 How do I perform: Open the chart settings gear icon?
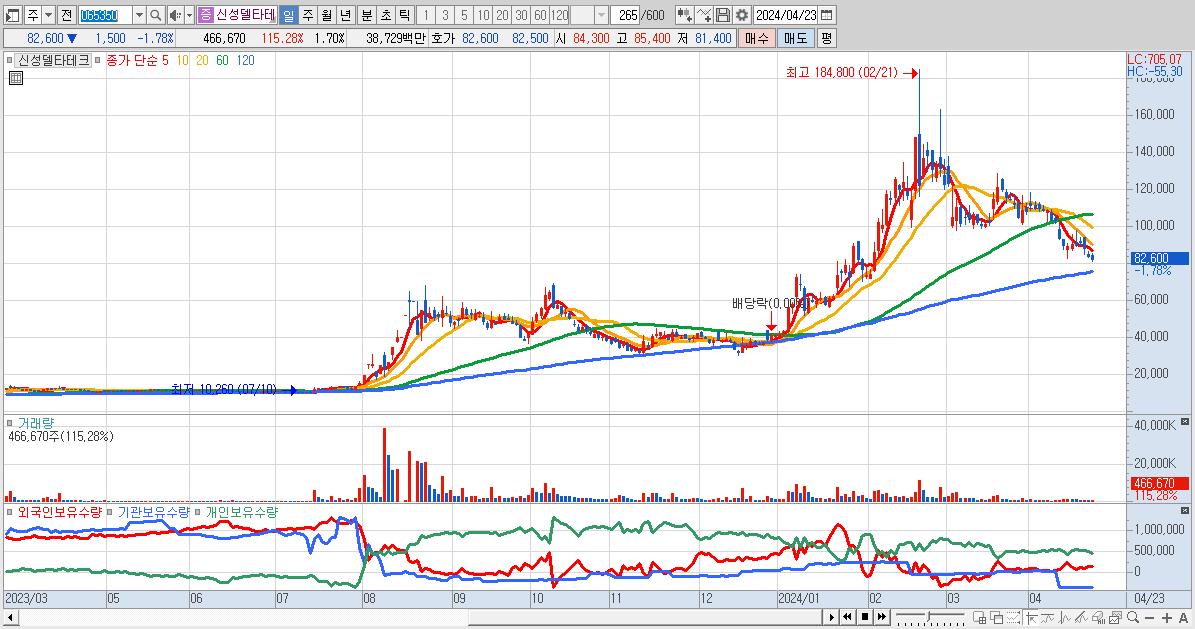coord(742,15)
